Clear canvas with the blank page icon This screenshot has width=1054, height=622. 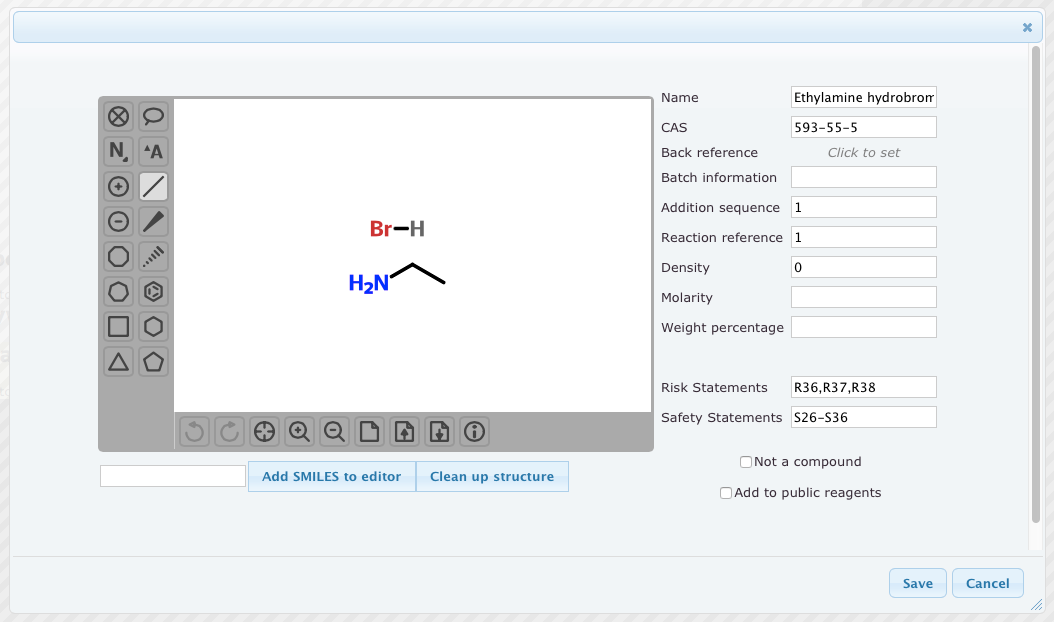tap(369, 431)
